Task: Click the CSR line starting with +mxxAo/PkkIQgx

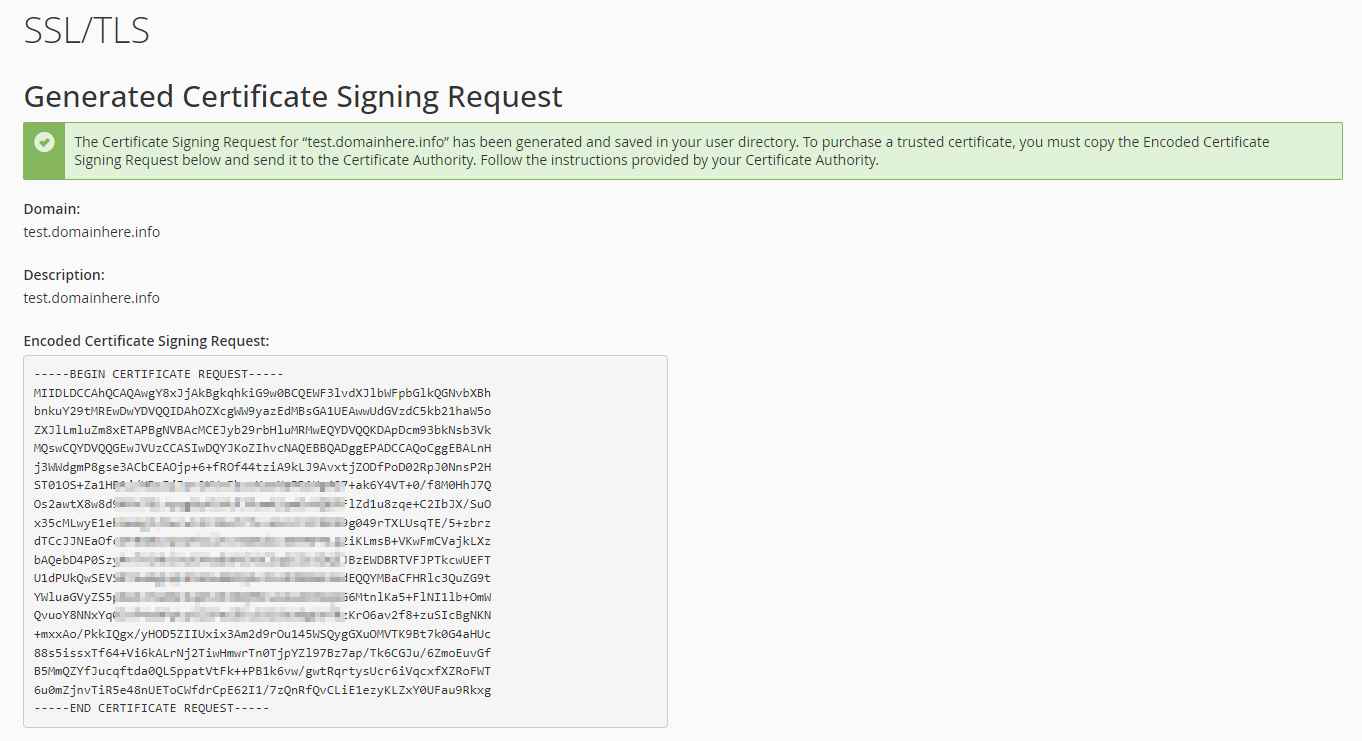Action: pyautogui.click(x=262, y=634)
